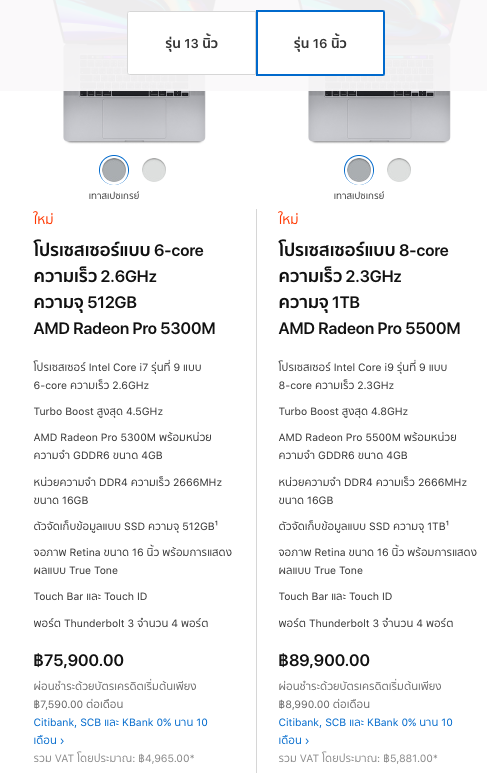Click footnote 1 next to SSD 1TB

click(x=447, y=524)
